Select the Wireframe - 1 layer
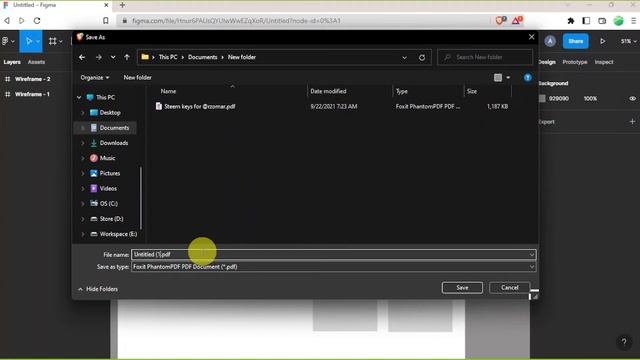 point(32,94)
